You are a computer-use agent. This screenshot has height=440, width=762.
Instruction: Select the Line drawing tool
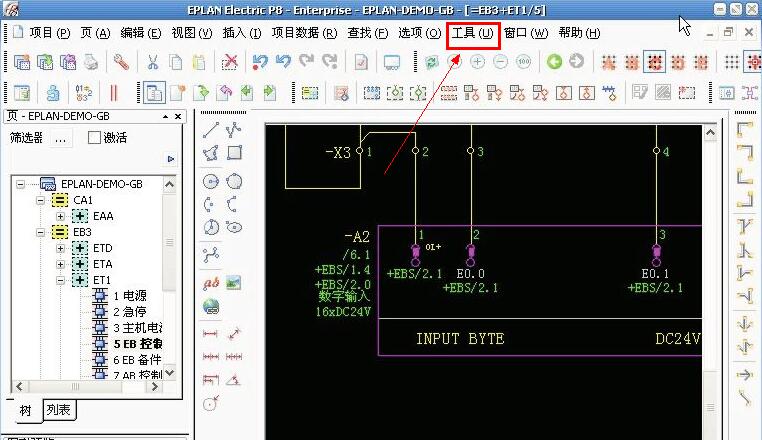click(x=210, y=130)
